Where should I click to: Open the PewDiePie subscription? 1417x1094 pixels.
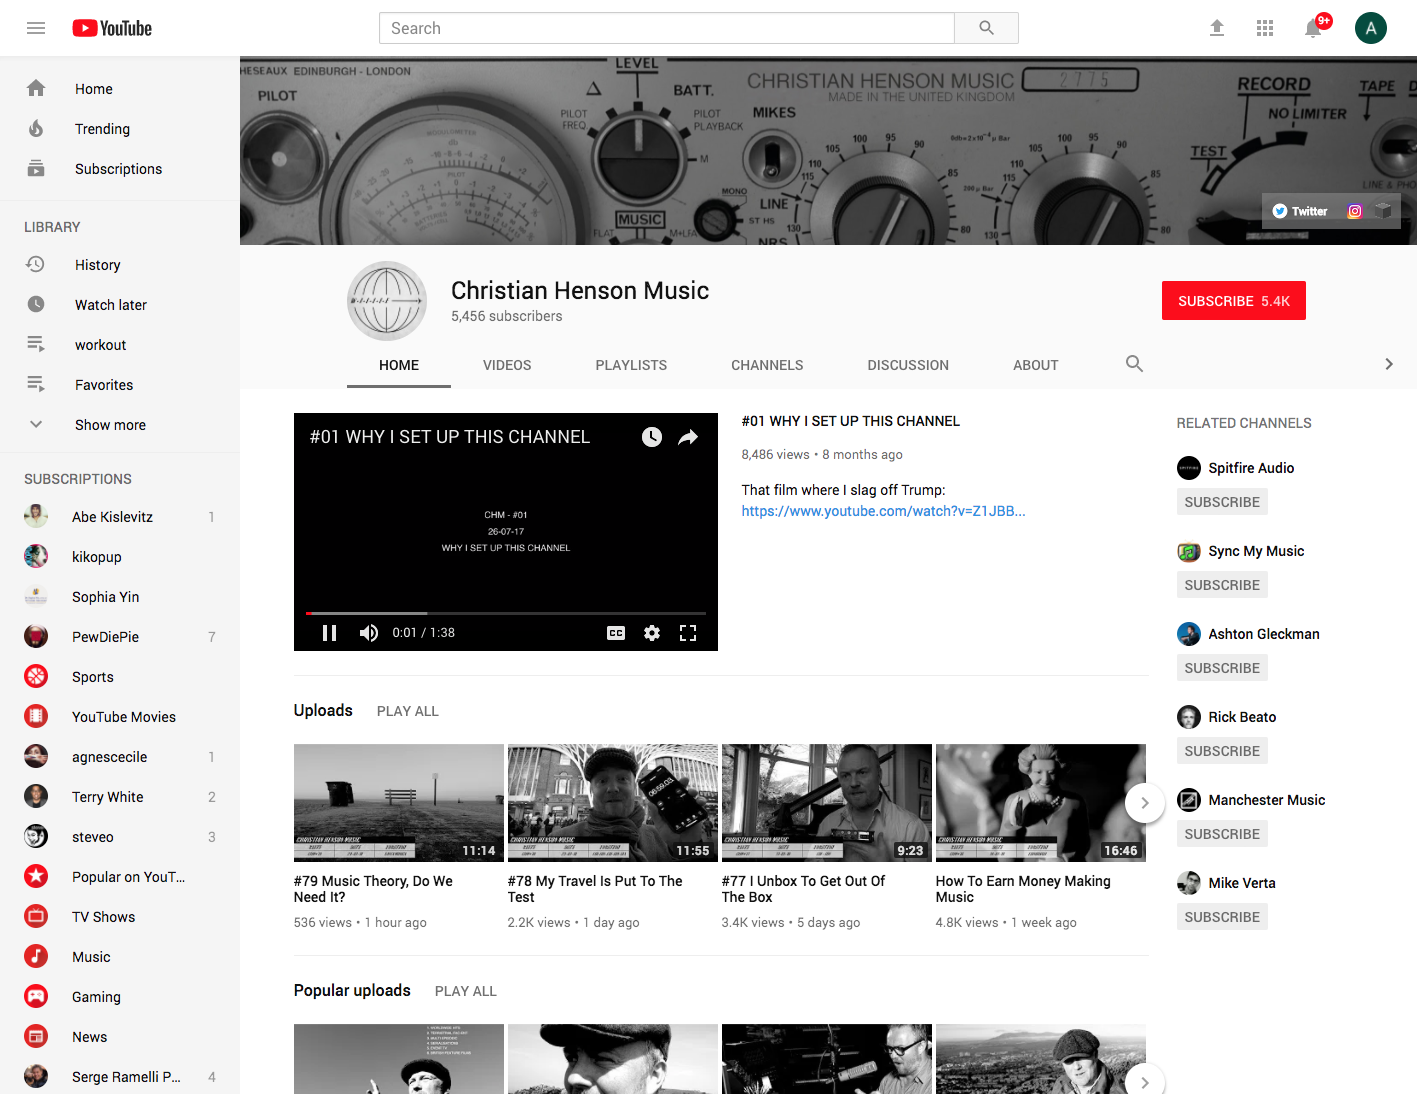coord(120,637)
